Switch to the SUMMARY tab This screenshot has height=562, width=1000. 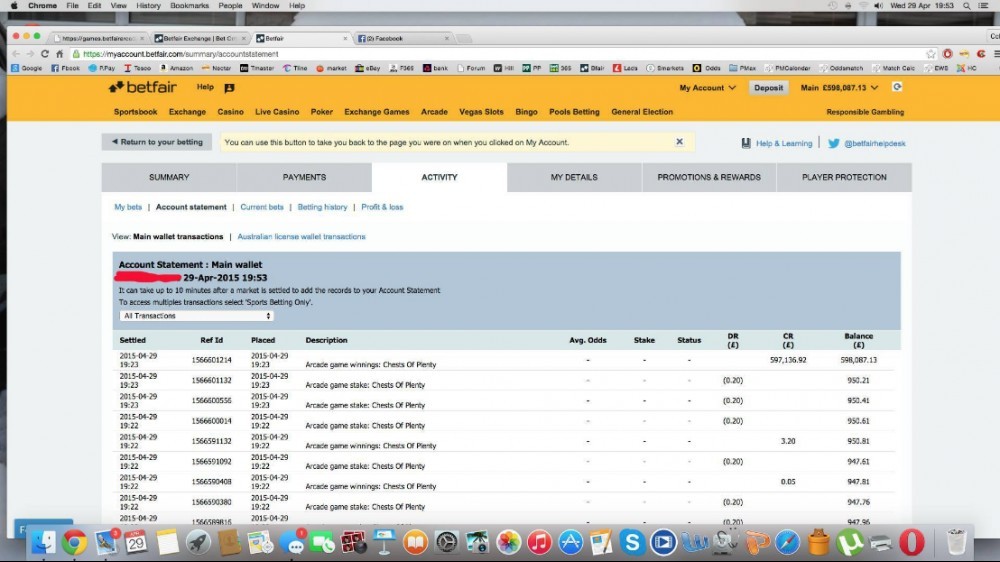coord(169,177)
